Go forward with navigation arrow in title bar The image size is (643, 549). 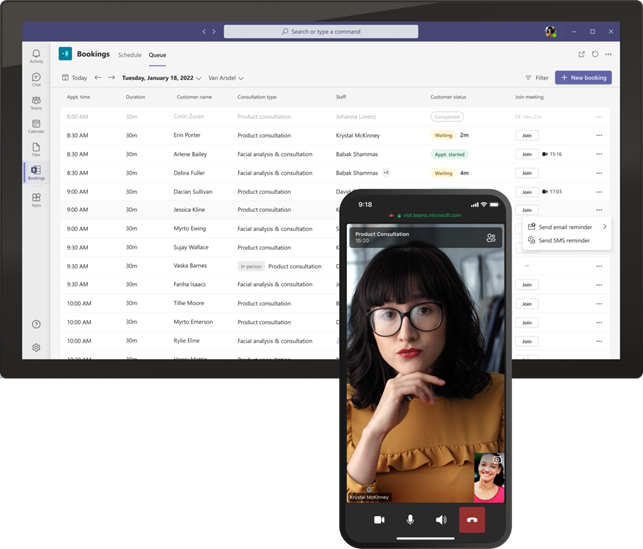(x=214, y=32)
